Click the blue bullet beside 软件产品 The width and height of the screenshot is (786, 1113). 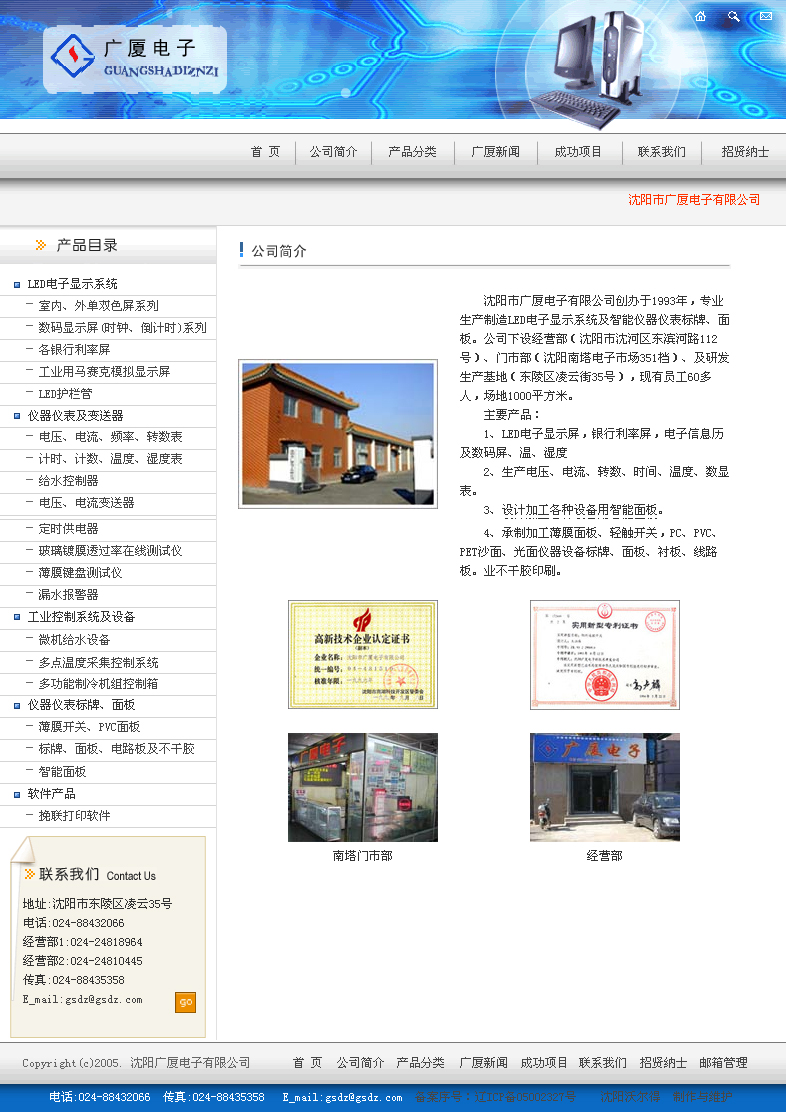click(x=17, y=794)
